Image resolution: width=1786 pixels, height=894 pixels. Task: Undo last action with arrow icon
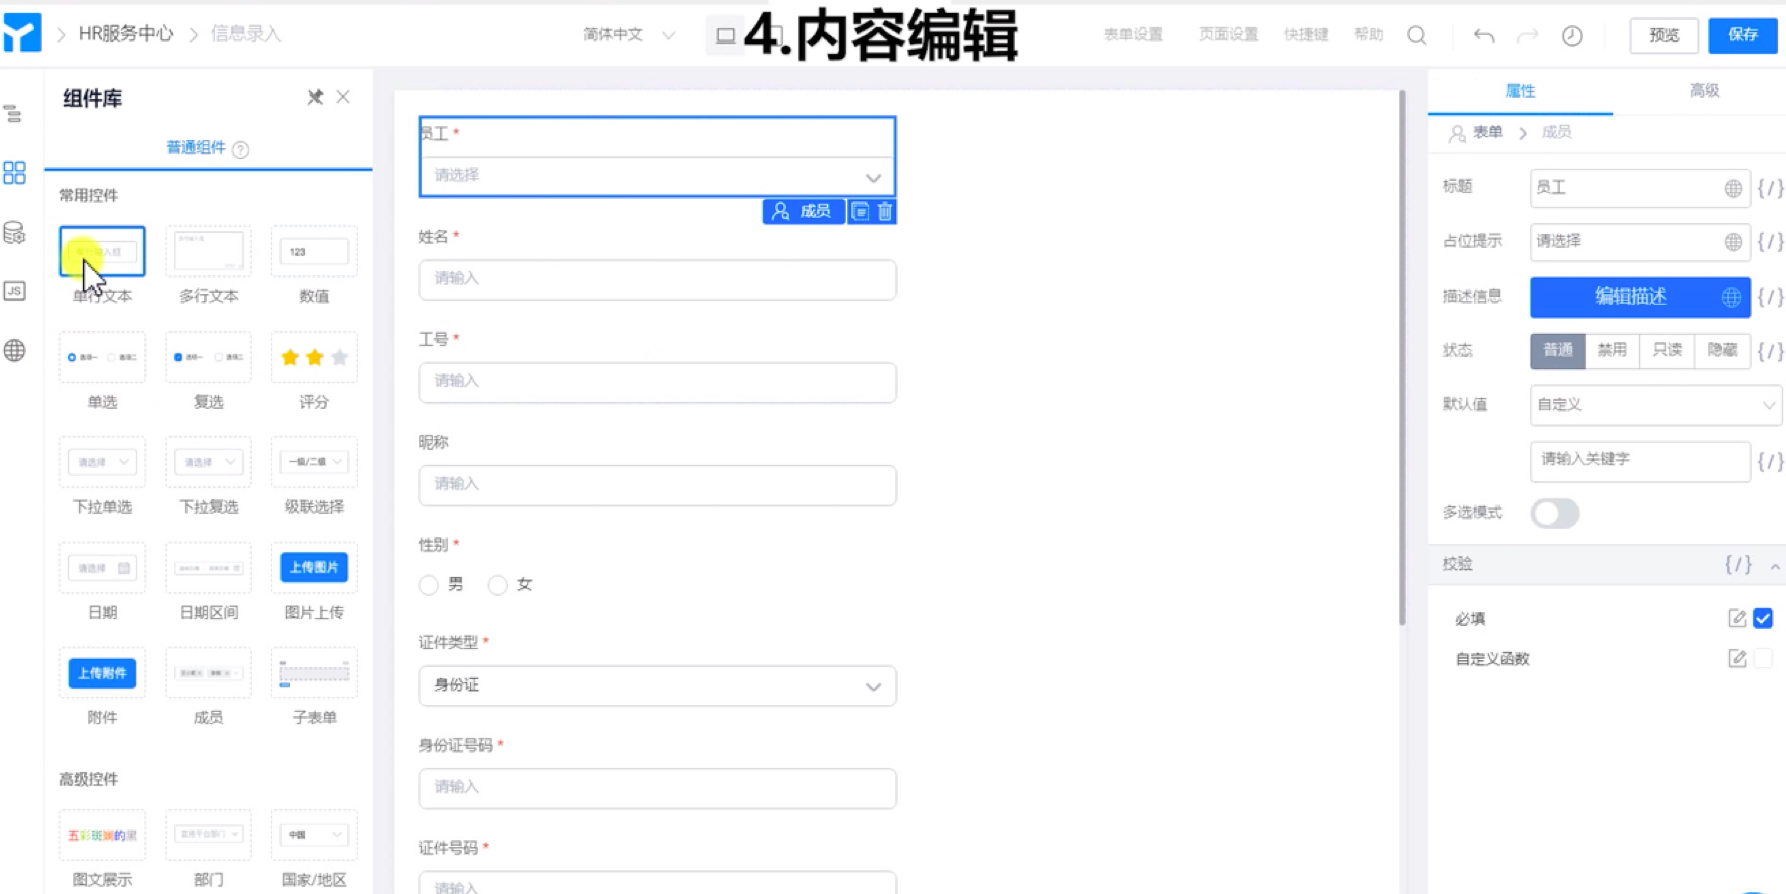(x=1484, y=35)
